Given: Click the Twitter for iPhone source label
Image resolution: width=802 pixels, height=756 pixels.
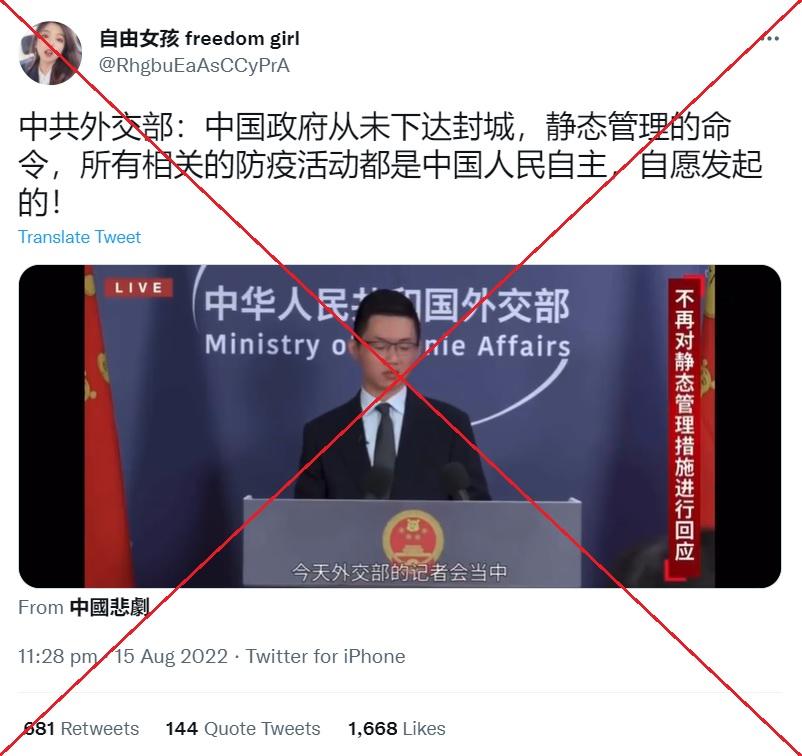Looking at the screenshot, I should [326, 656].
